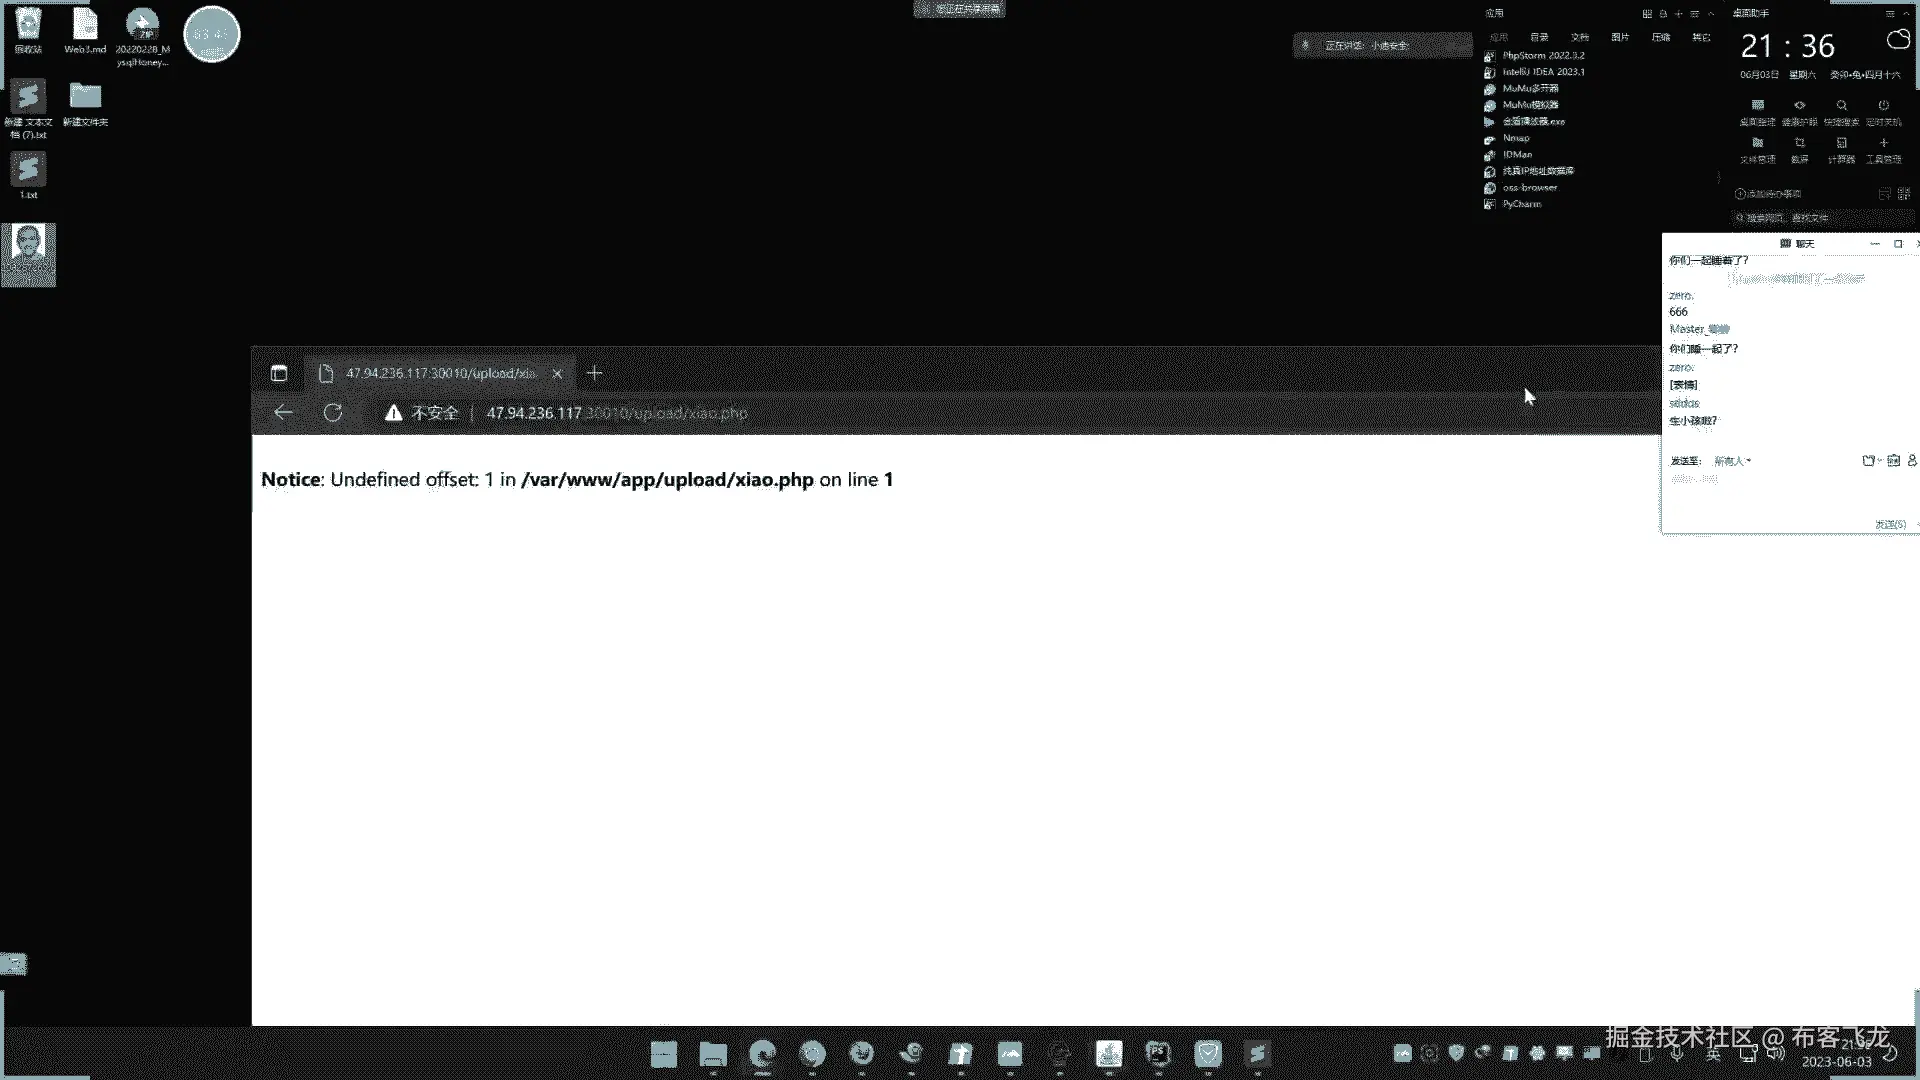The height and width of the screenshot is (1080, 1920).
Task: Switch to the upload/xiao browser tab
Action: 440,373
